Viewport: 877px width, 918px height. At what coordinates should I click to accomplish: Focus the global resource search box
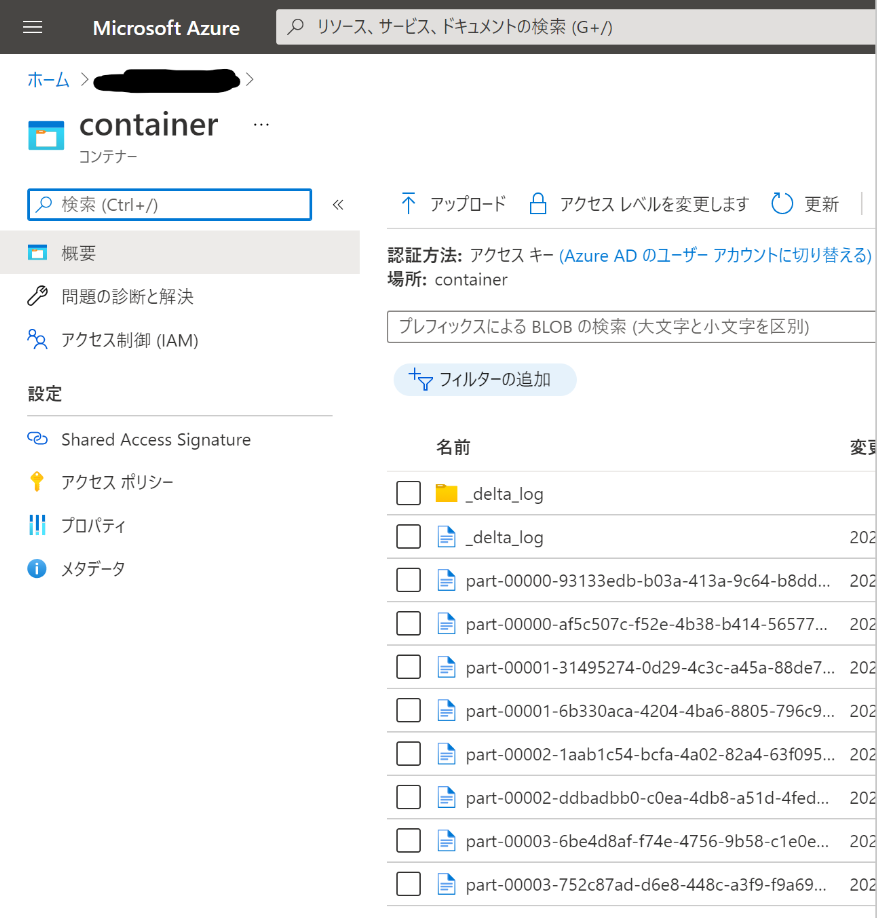click(x=576, y=27)
